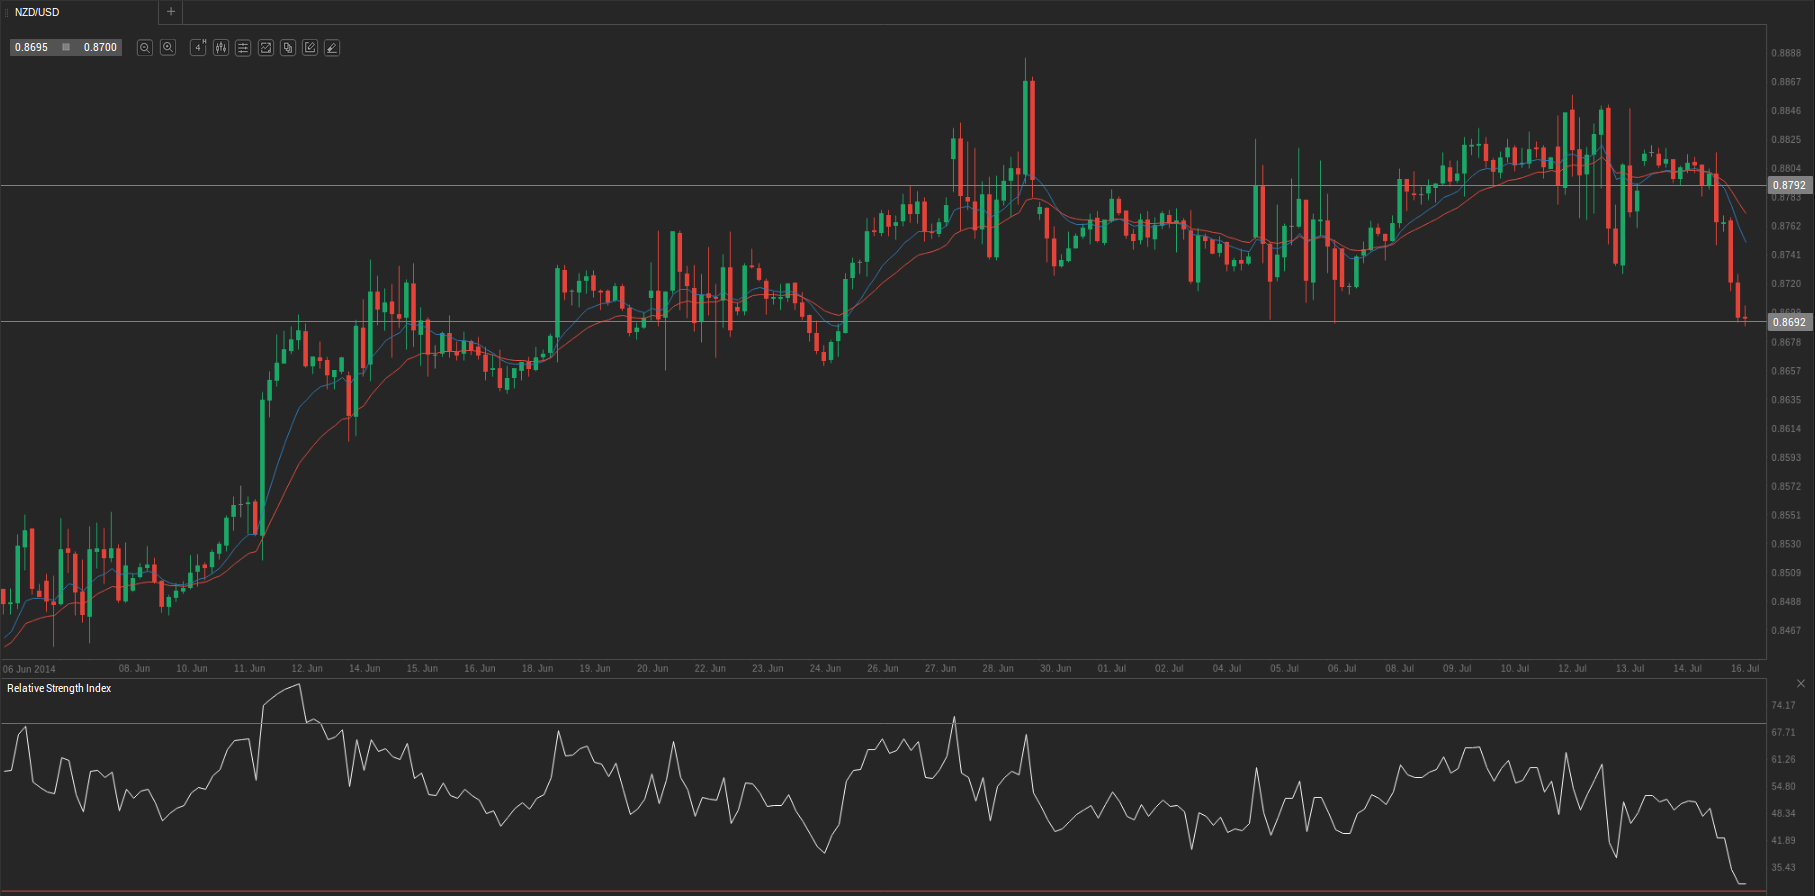Select the eraser tool icon
The width and height of the screenshot is (1815, 896).
point(332,48)
